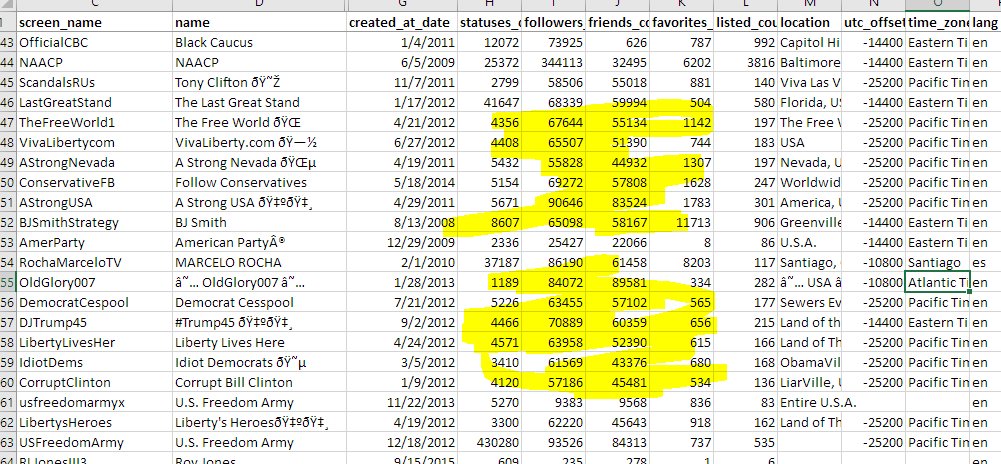Select the Black Caucus name cell
1001x464 pixels.
click(260, 43)
